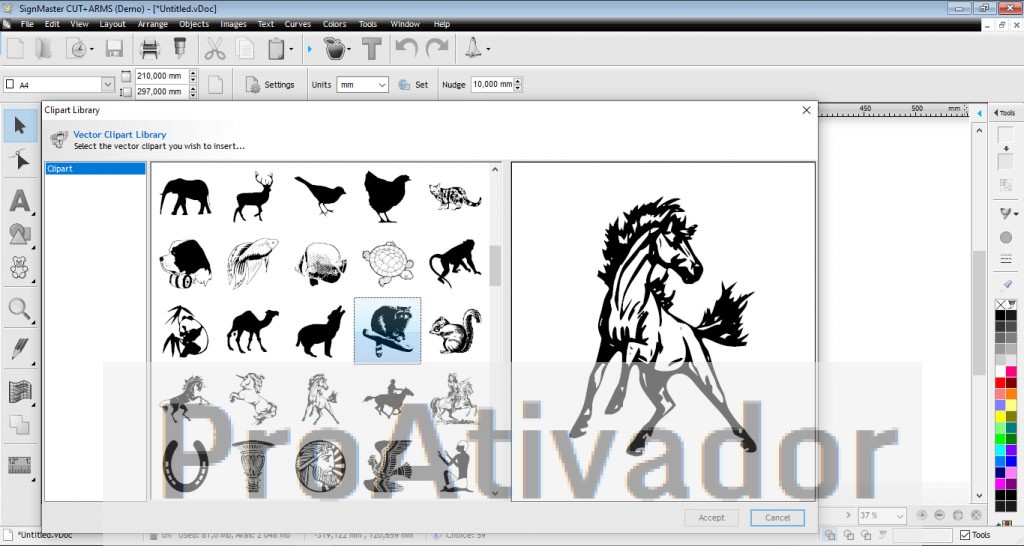
Task: Select the turtle clipart thumbnail
Action: [x=388, y=264]
